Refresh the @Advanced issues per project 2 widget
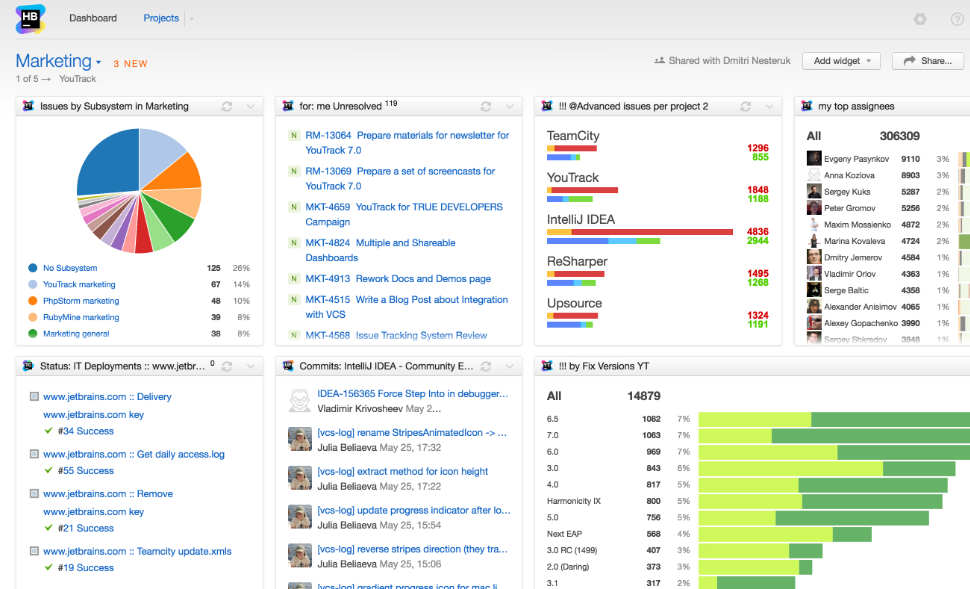 click(745, 106)
